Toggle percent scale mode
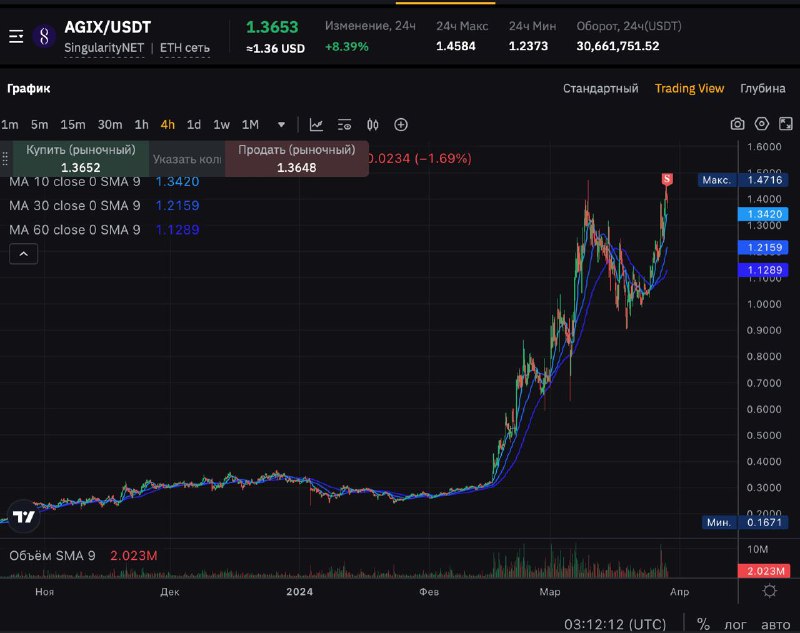The image size is (800, 633). point(704,624)
